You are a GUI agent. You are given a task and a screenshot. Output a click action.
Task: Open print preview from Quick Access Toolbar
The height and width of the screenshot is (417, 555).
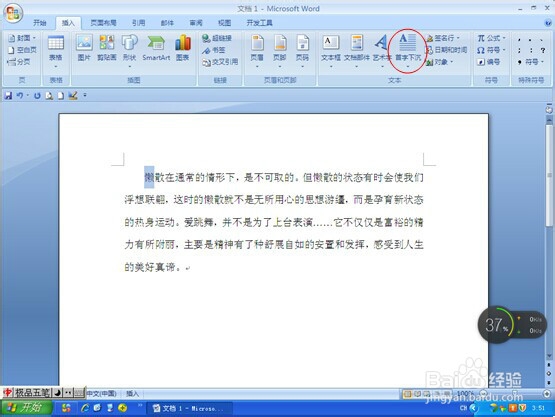click(49, 95)
